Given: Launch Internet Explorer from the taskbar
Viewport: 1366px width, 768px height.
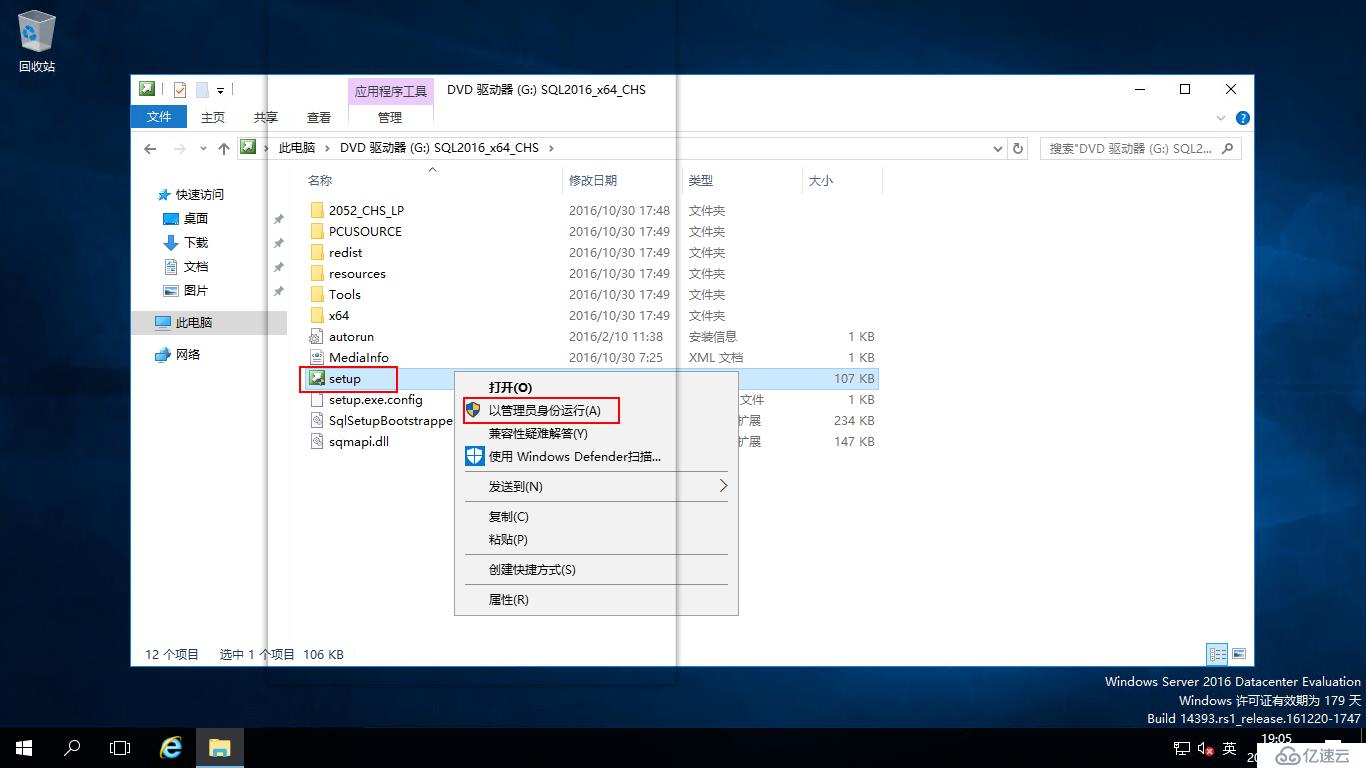Looking at the screenshot, I should pos(171,748).
